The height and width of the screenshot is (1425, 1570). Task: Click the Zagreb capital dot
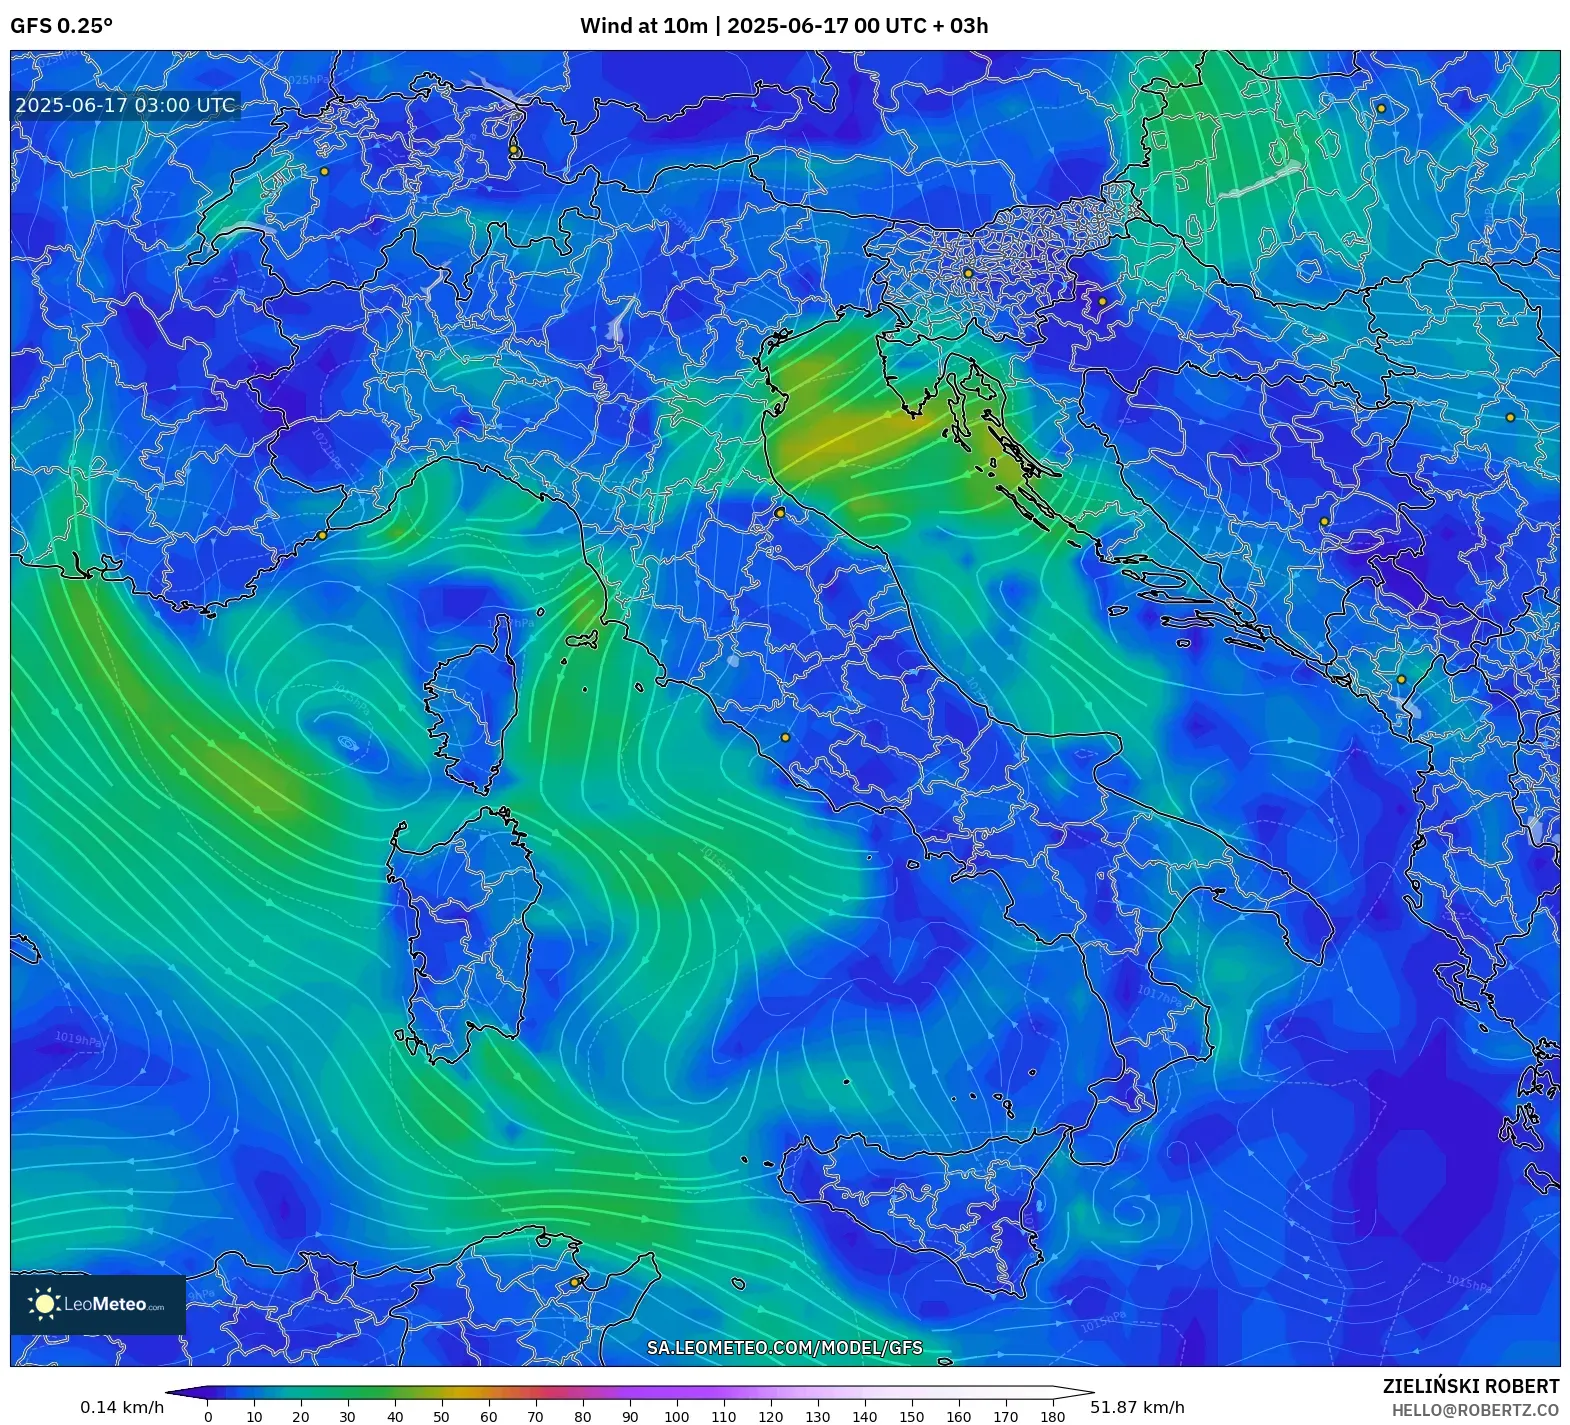tap(1103, 301)
